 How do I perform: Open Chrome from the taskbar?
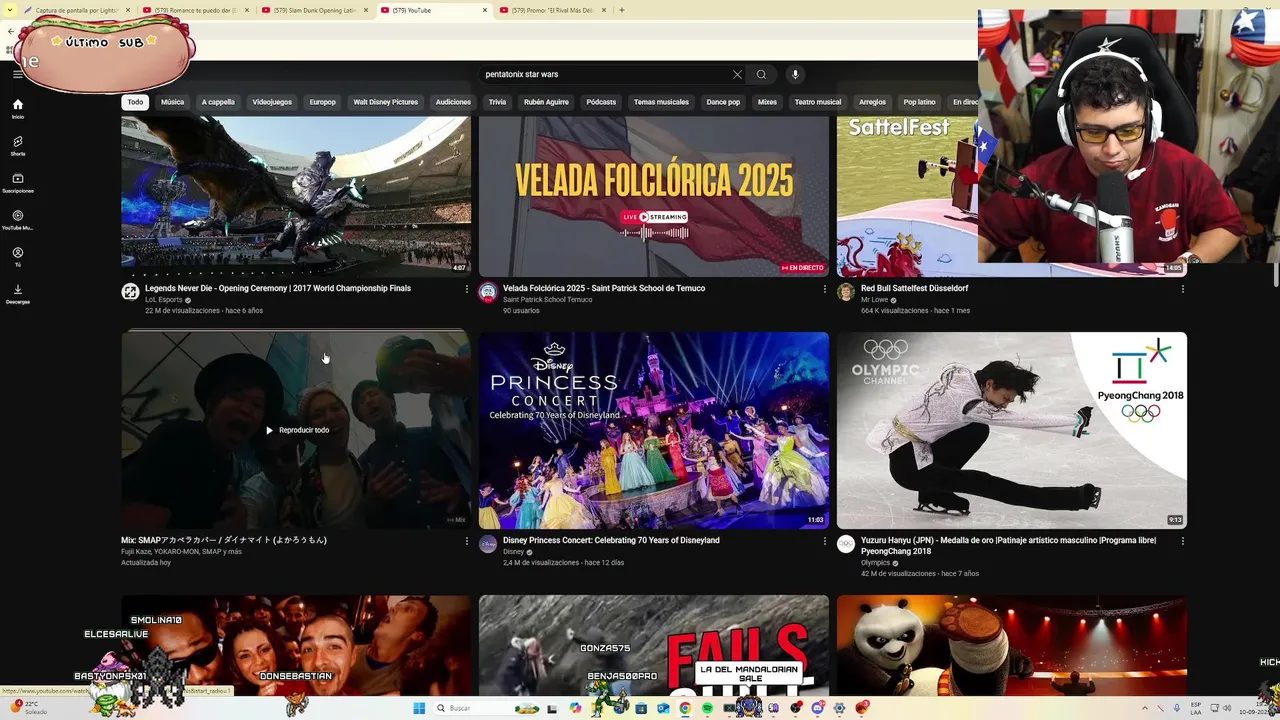tap(685, 708)
